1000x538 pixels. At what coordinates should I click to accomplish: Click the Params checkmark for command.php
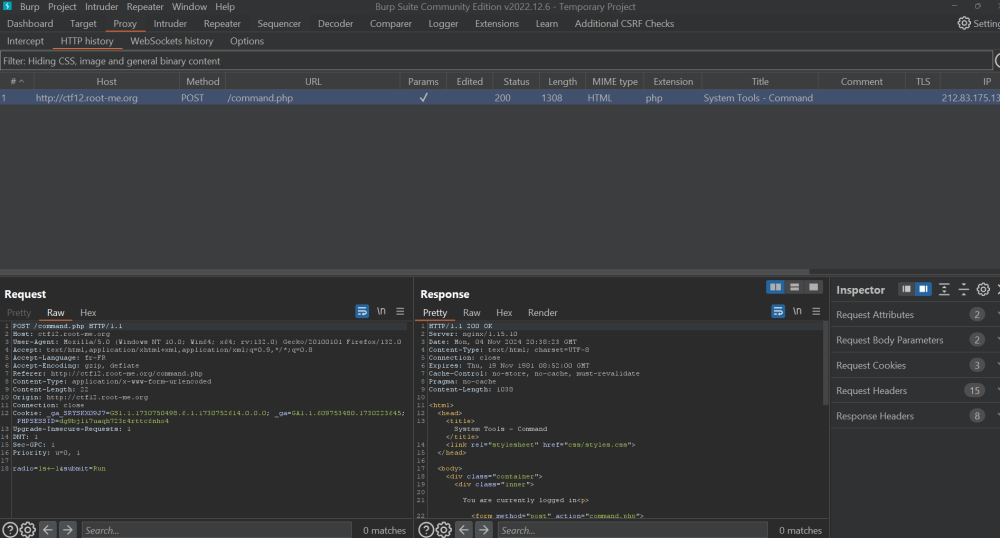[x=423, y=98]
